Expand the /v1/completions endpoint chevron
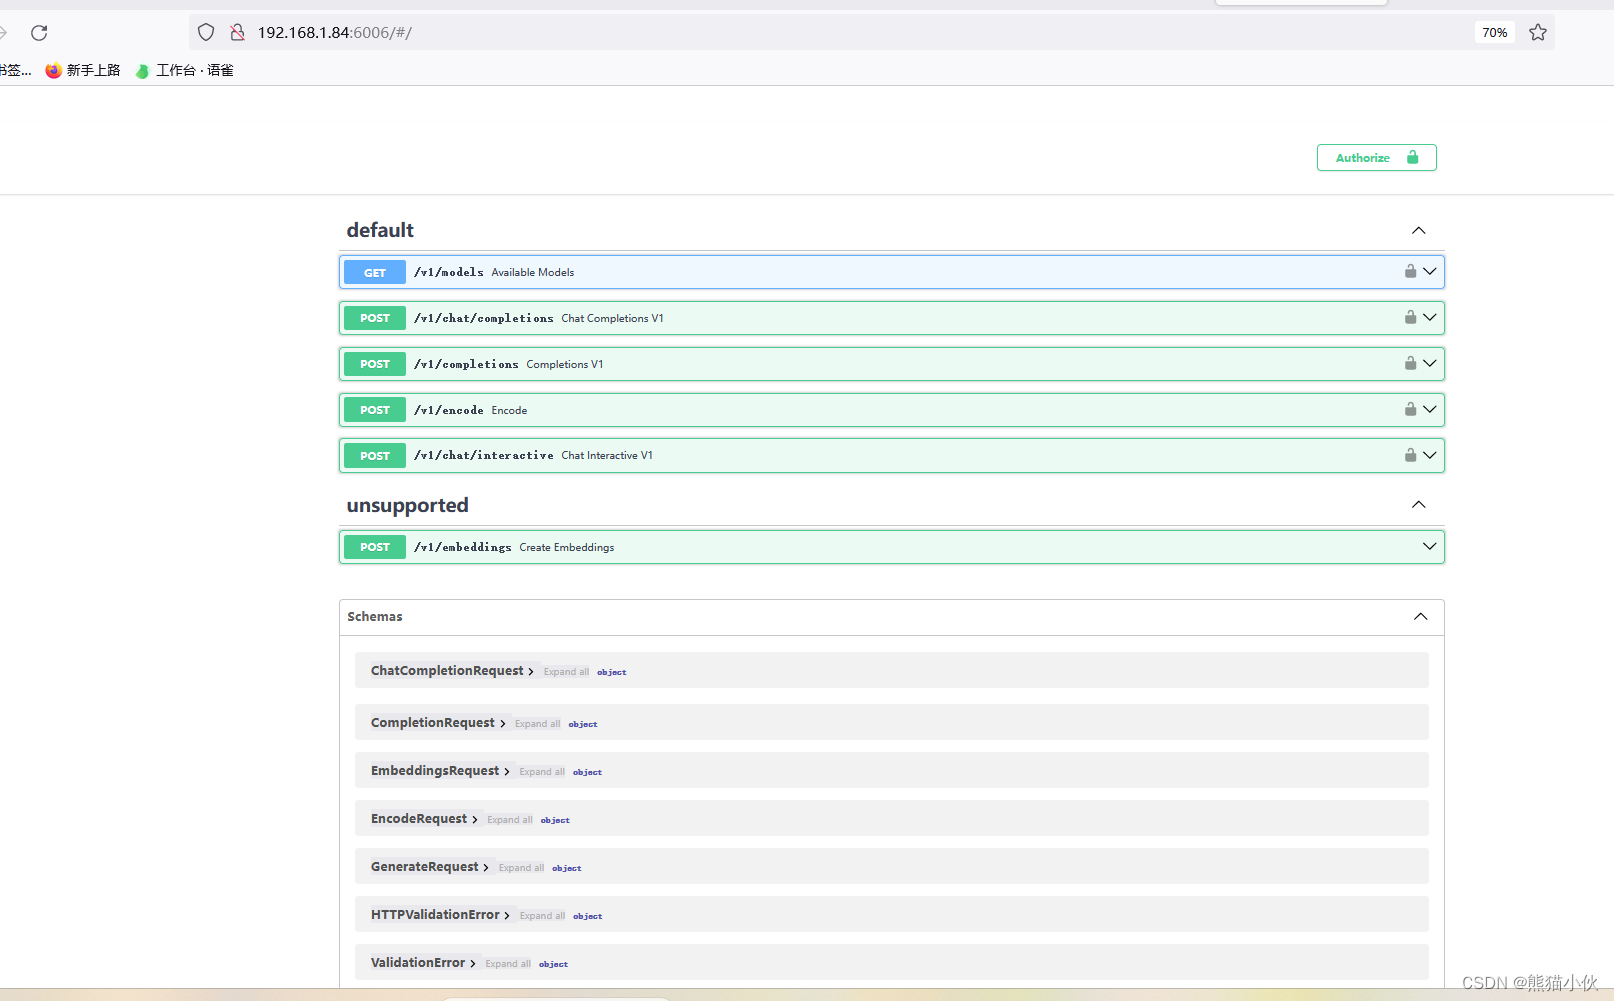Image resolution: width=1614 pixels, height=1001 pixels. click(1430, 363)
